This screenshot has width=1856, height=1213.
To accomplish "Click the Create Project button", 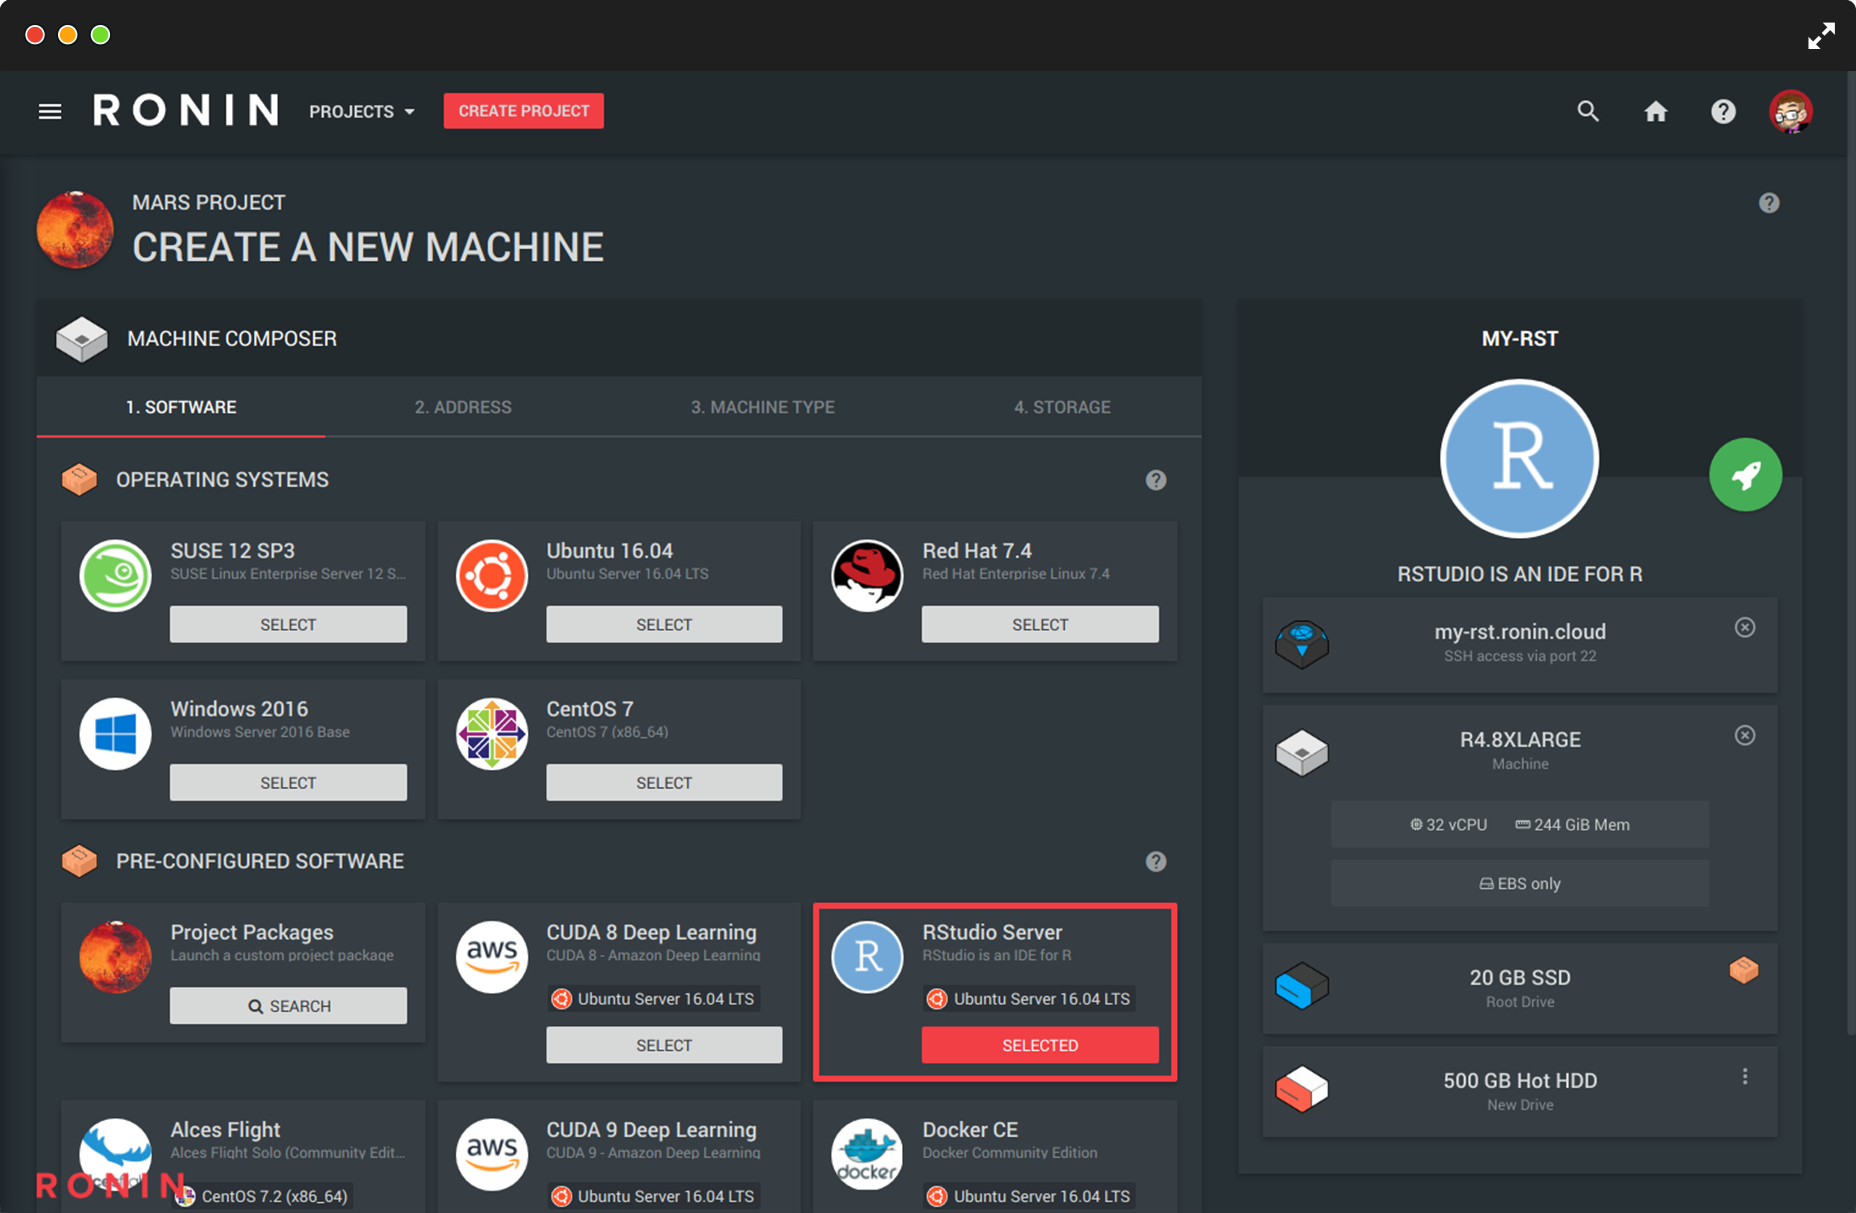I will click(523, 111).
